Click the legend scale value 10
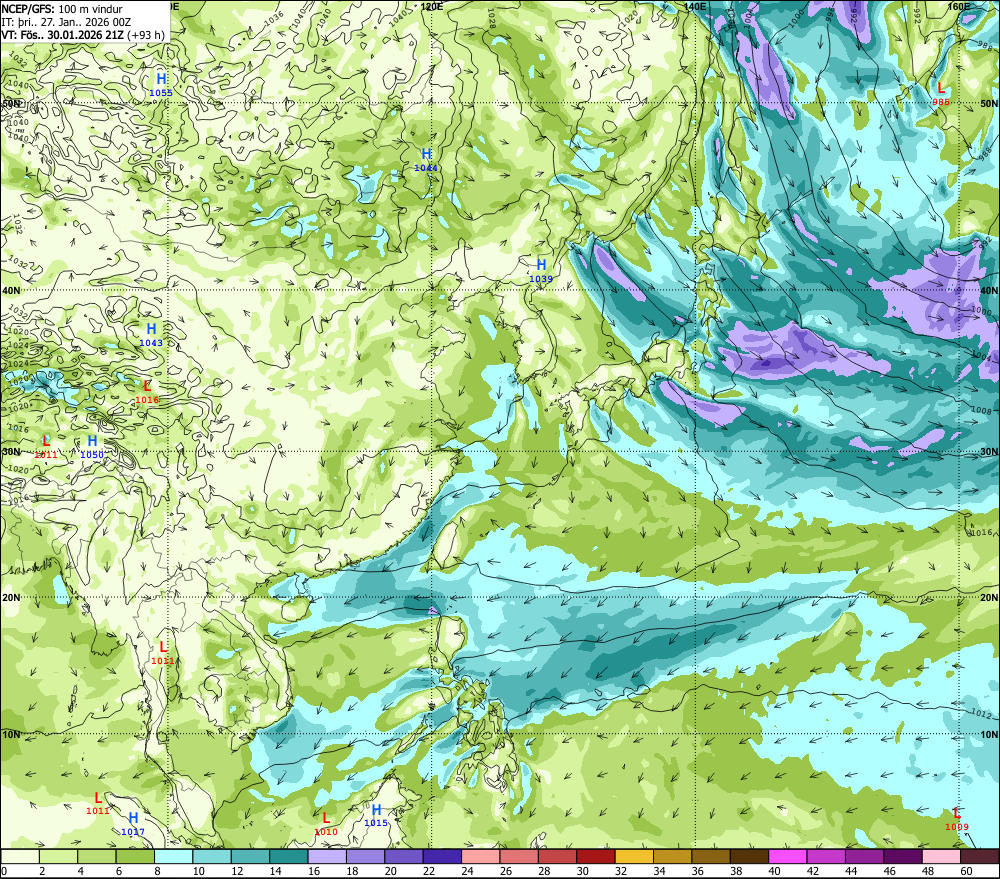 pyautogui.click(x=199, y=871)
